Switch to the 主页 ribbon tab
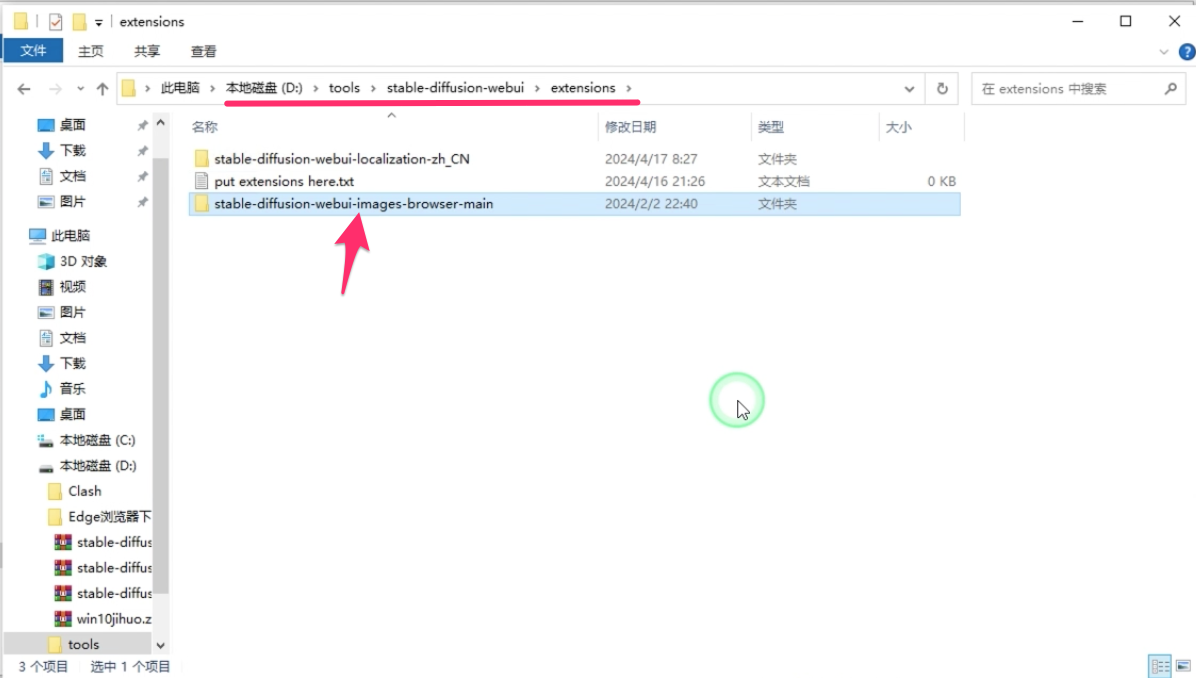Image resolution: width=1196 pixels, height=678 pixels. click(x=91, y=51)
